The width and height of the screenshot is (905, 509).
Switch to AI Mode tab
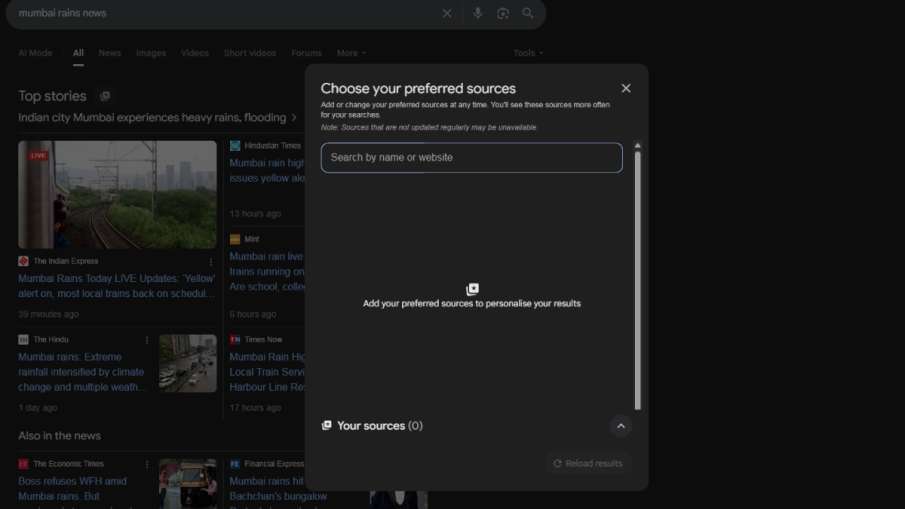click(35, 53)
